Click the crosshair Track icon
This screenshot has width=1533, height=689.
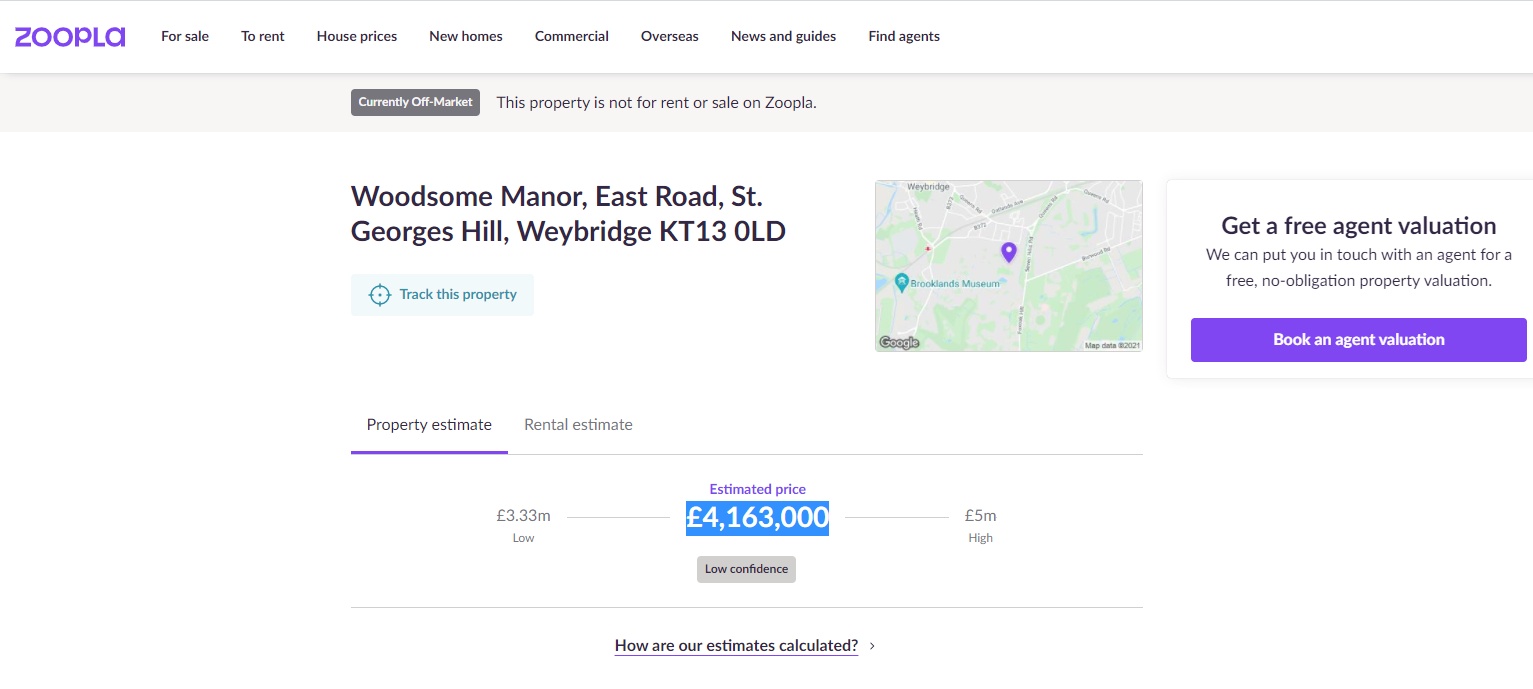(x=379, y=295)
